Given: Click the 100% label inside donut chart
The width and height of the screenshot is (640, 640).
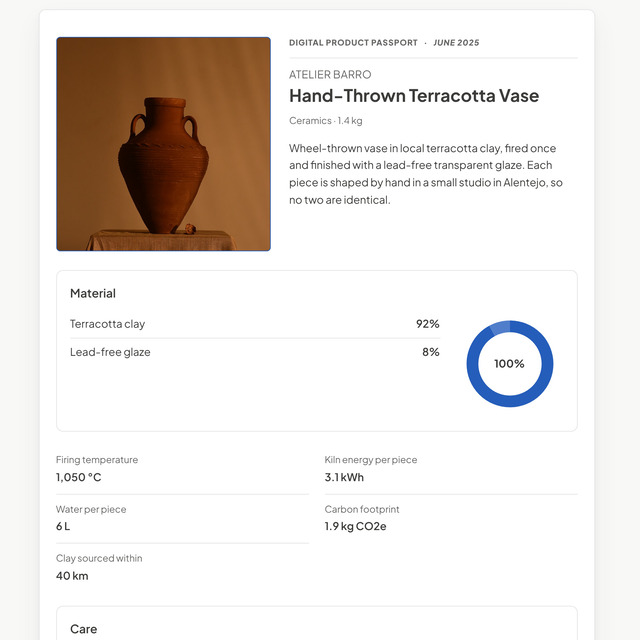Looking at the screenshot, I should (509, 364).
